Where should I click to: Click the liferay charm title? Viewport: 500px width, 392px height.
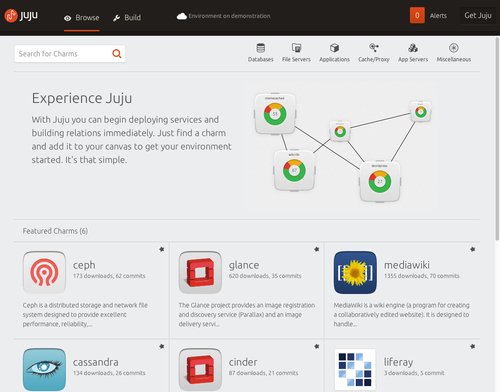coord(399,362)
